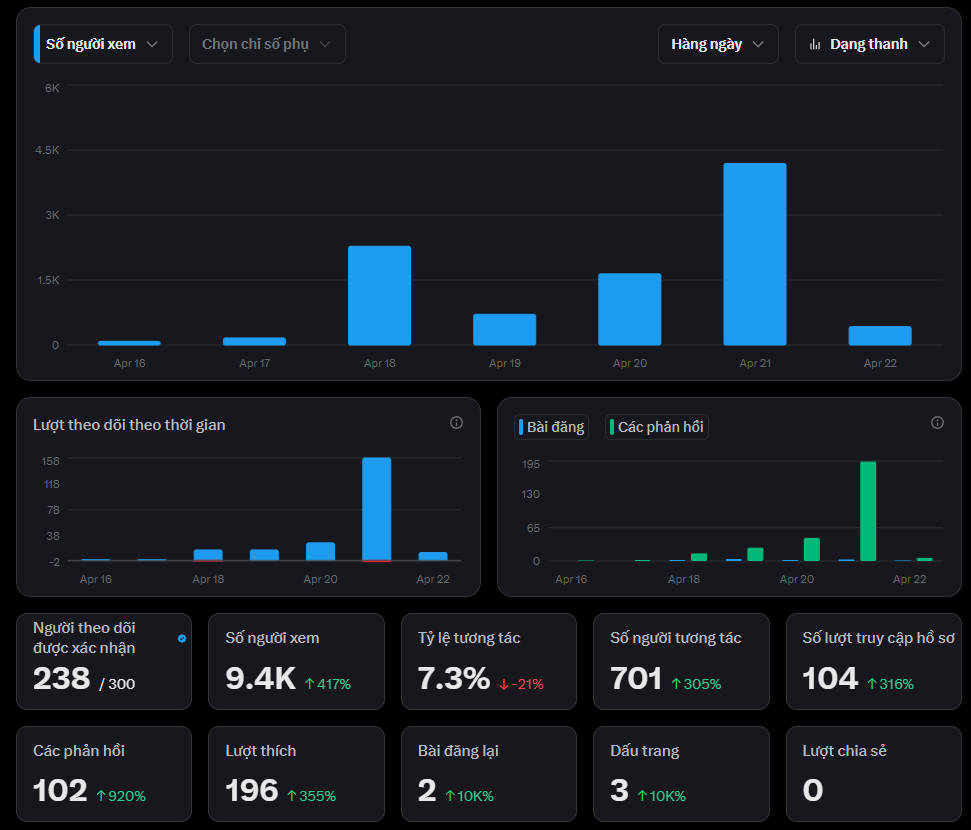Open the Số người xem 9.4K card
971x830 pixels.
(x=296, y=661)
